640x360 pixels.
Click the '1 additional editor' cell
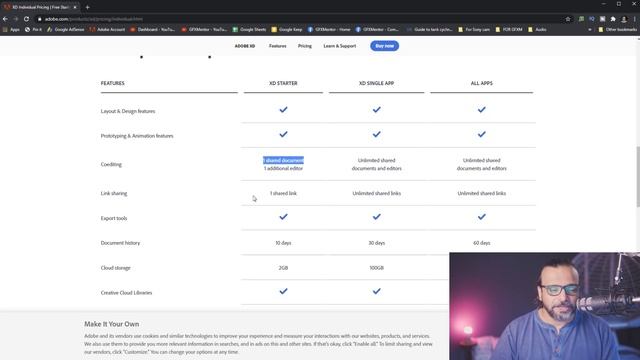pyautogui.click(x=283, y=169)
